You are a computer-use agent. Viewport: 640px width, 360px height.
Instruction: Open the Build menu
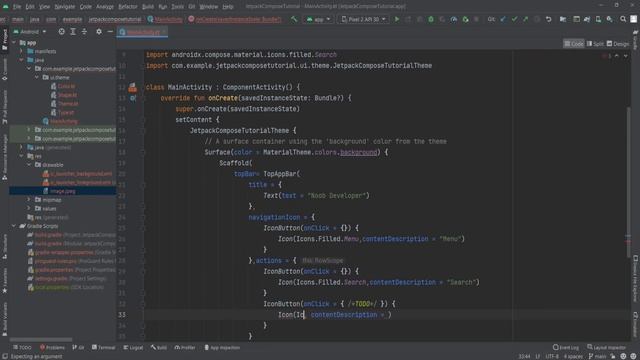coord(148,7)
